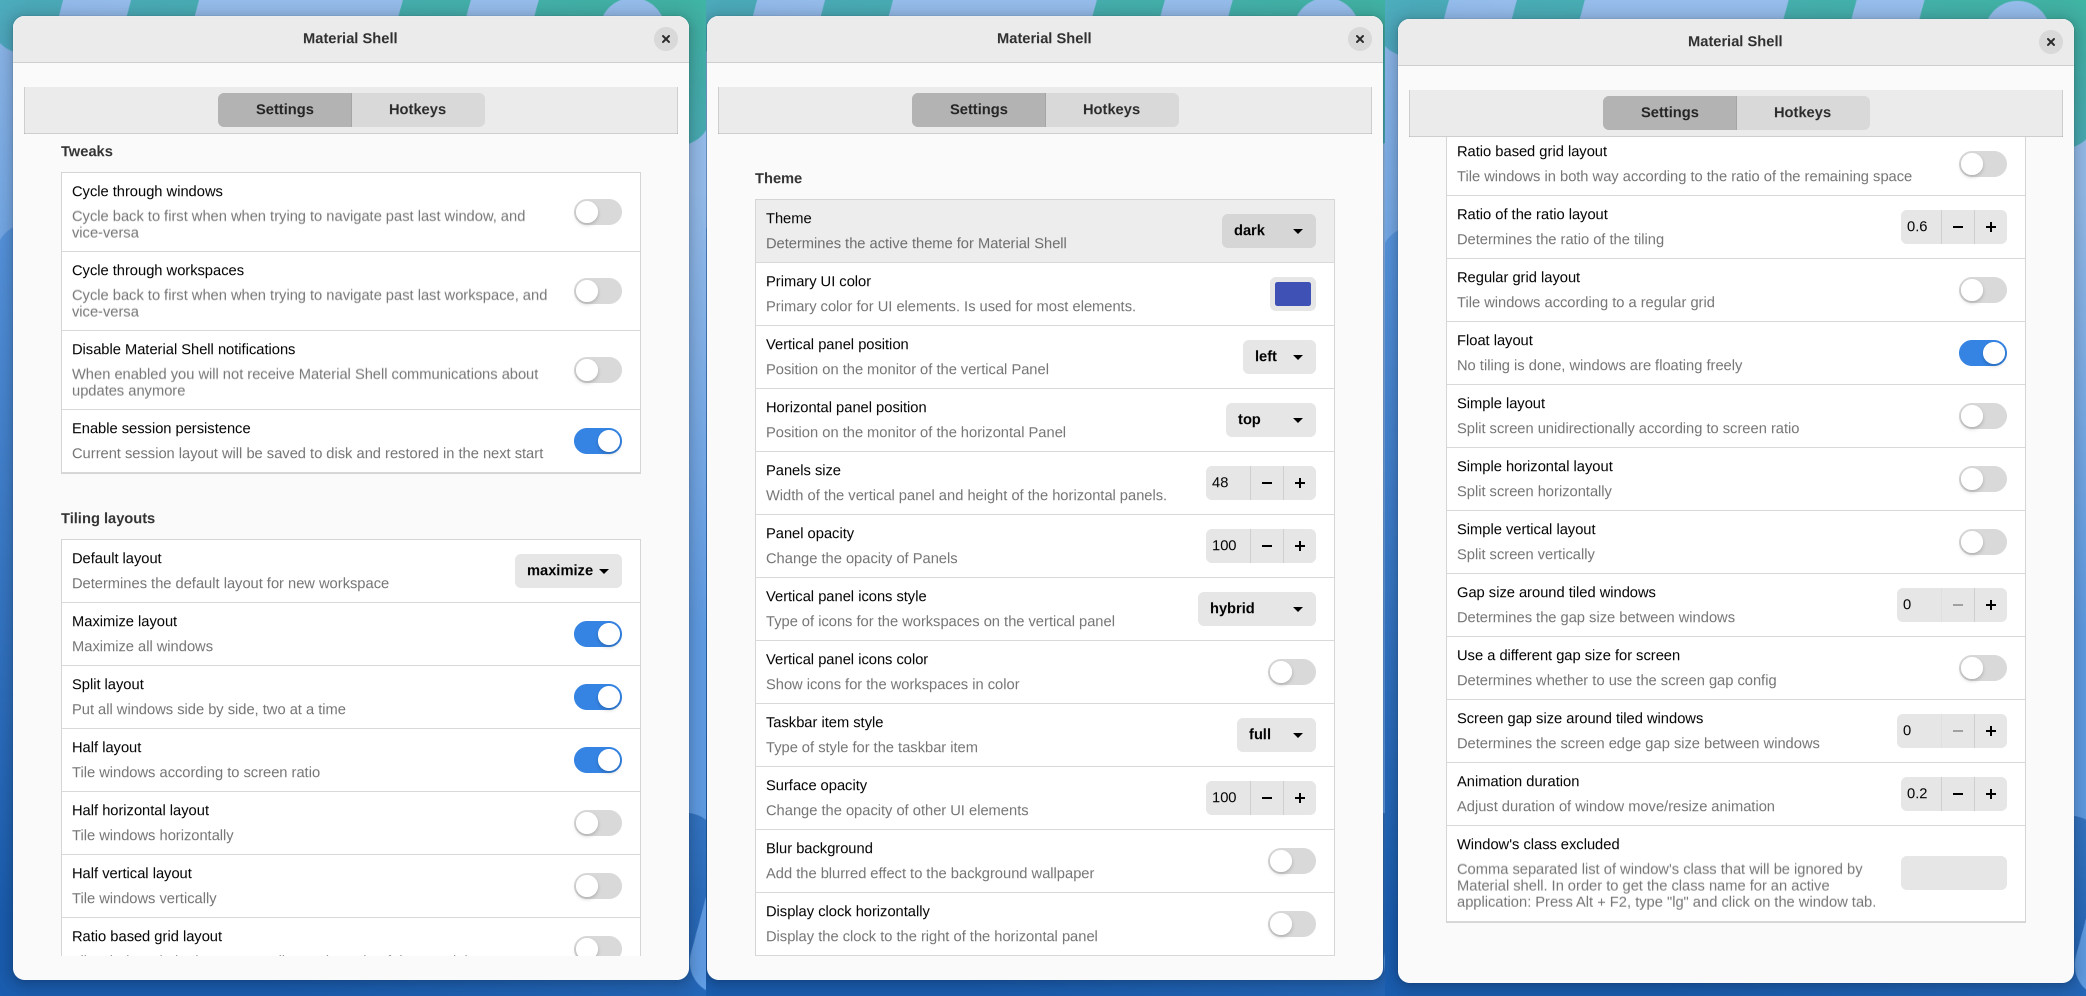Close the middle Material Shell window
This screenshot has width=2086, height=996.
1359,39
